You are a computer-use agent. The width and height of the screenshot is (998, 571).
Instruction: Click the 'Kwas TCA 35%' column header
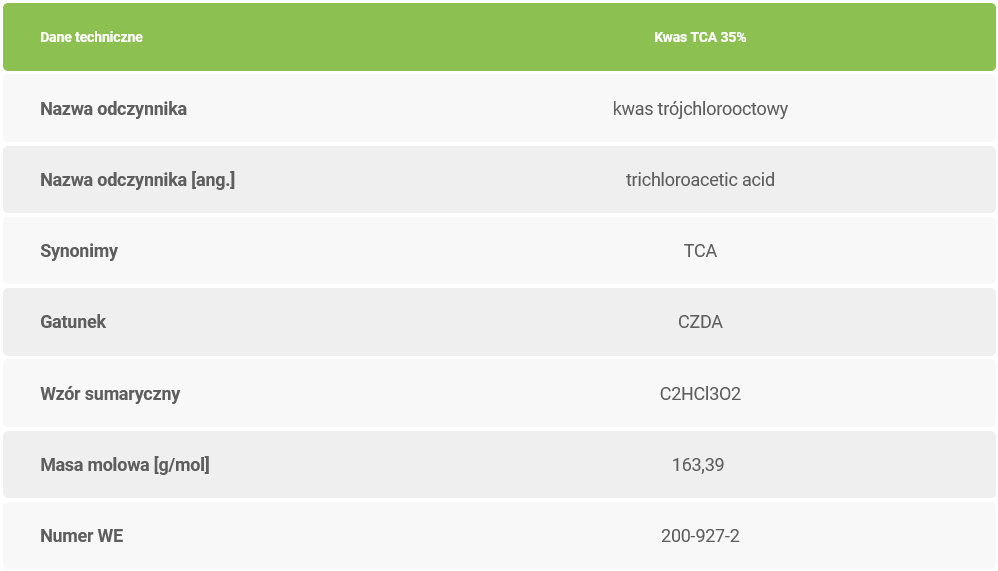[x=700, y=37]
